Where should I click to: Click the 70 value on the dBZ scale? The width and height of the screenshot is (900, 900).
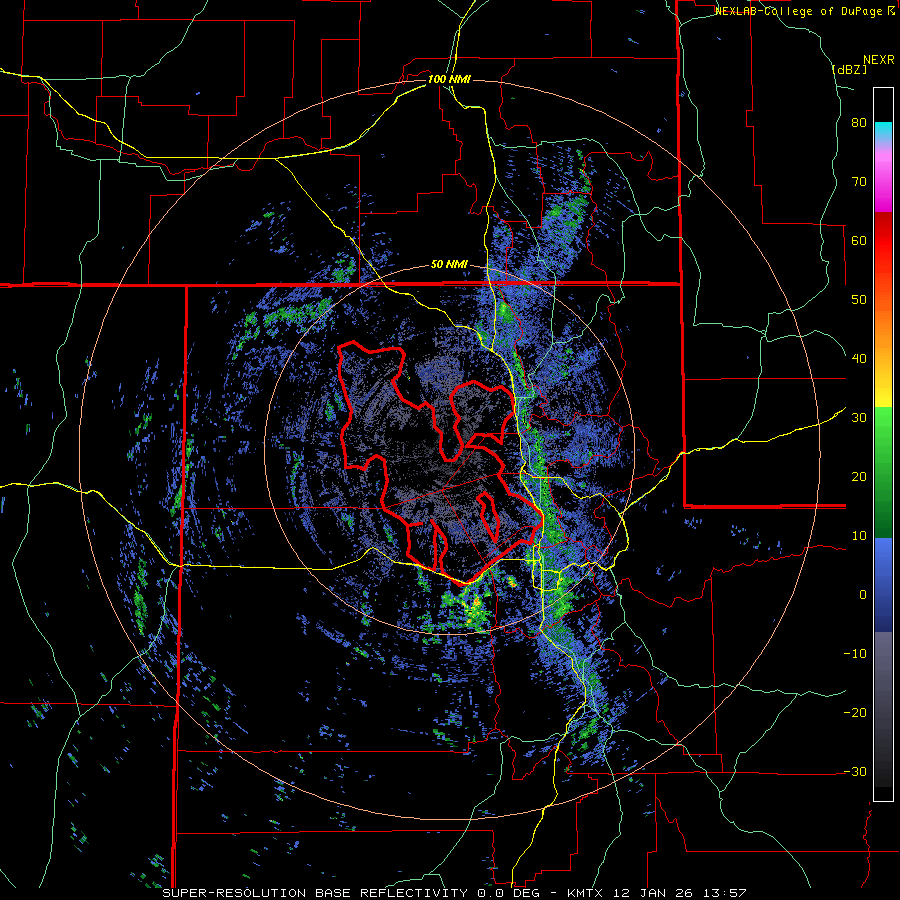(859, 181)
